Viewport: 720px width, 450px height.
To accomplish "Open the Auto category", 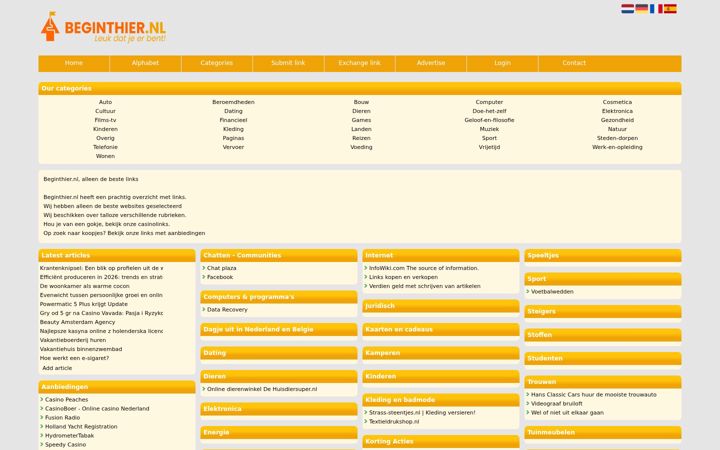I will coord(105,102).
